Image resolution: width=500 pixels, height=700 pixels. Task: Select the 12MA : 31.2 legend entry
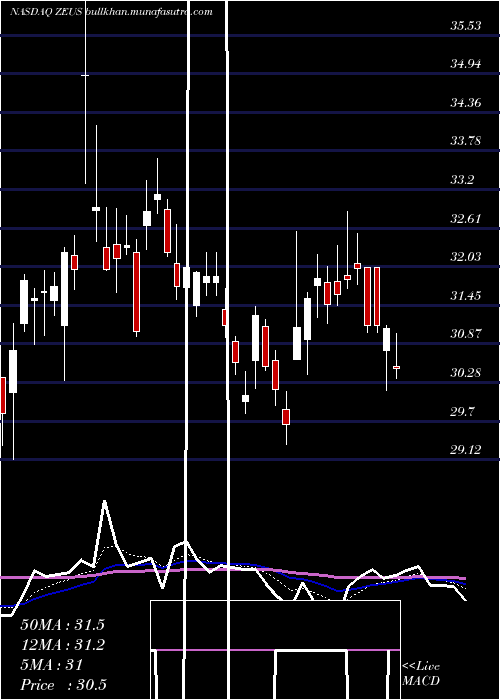point(62,645)
